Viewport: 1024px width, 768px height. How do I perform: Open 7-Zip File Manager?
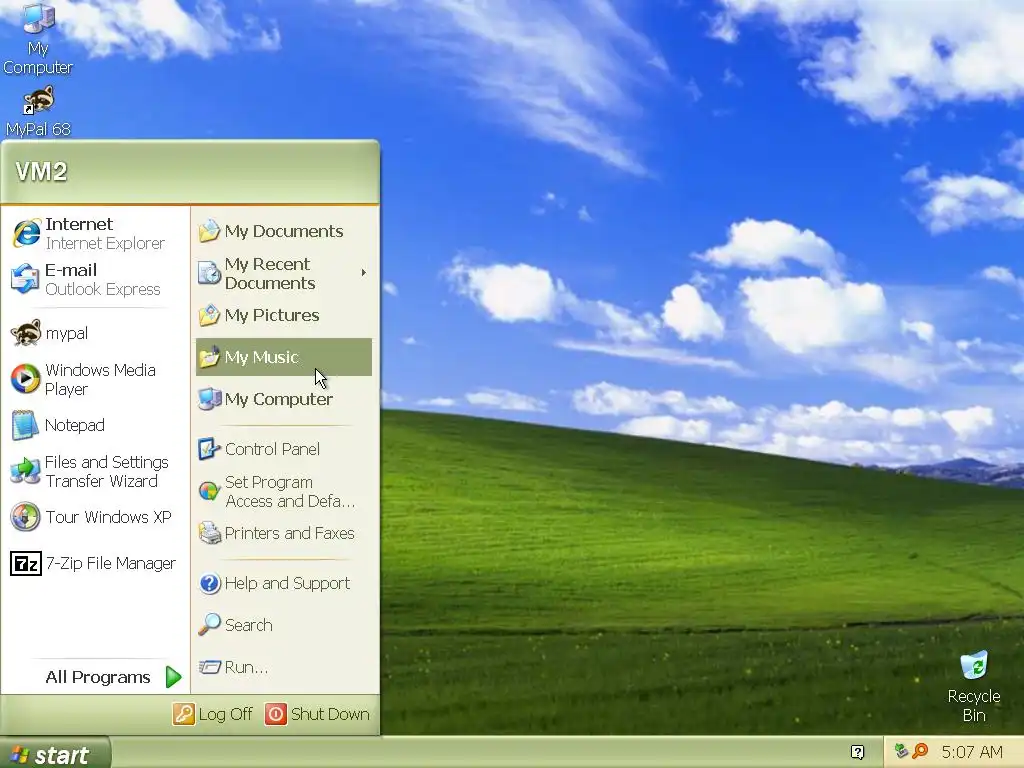tap(95, 563)
